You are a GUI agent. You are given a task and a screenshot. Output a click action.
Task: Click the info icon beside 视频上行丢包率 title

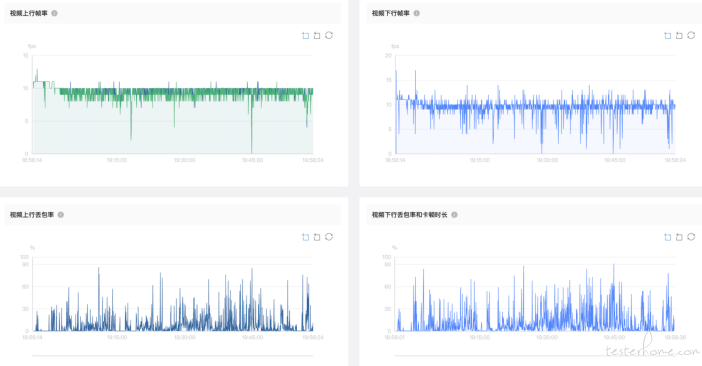[60, 215]
